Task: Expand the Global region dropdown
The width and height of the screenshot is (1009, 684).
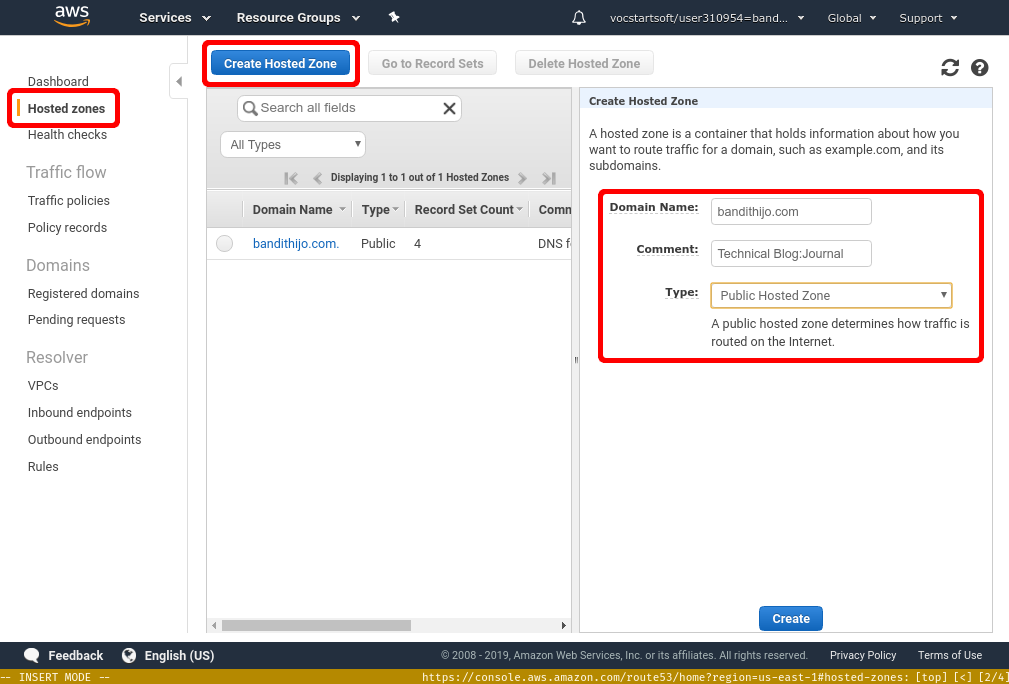Action: (852, 18)
